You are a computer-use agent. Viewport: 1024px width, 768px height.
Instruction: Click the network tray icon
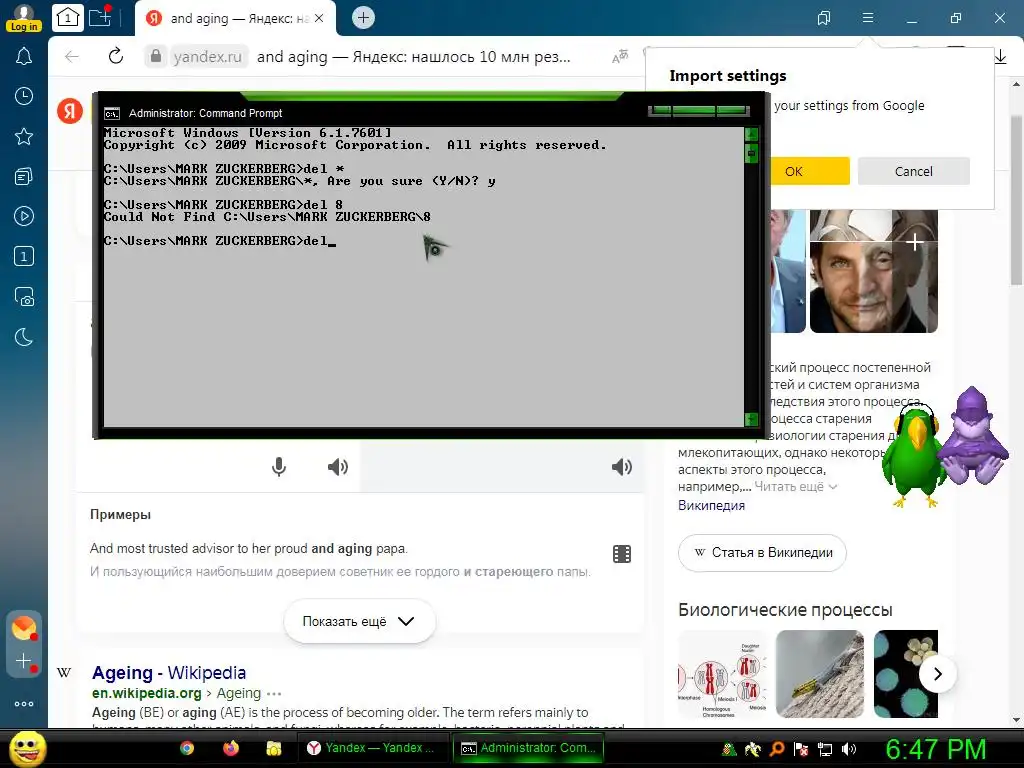point(825,749)
